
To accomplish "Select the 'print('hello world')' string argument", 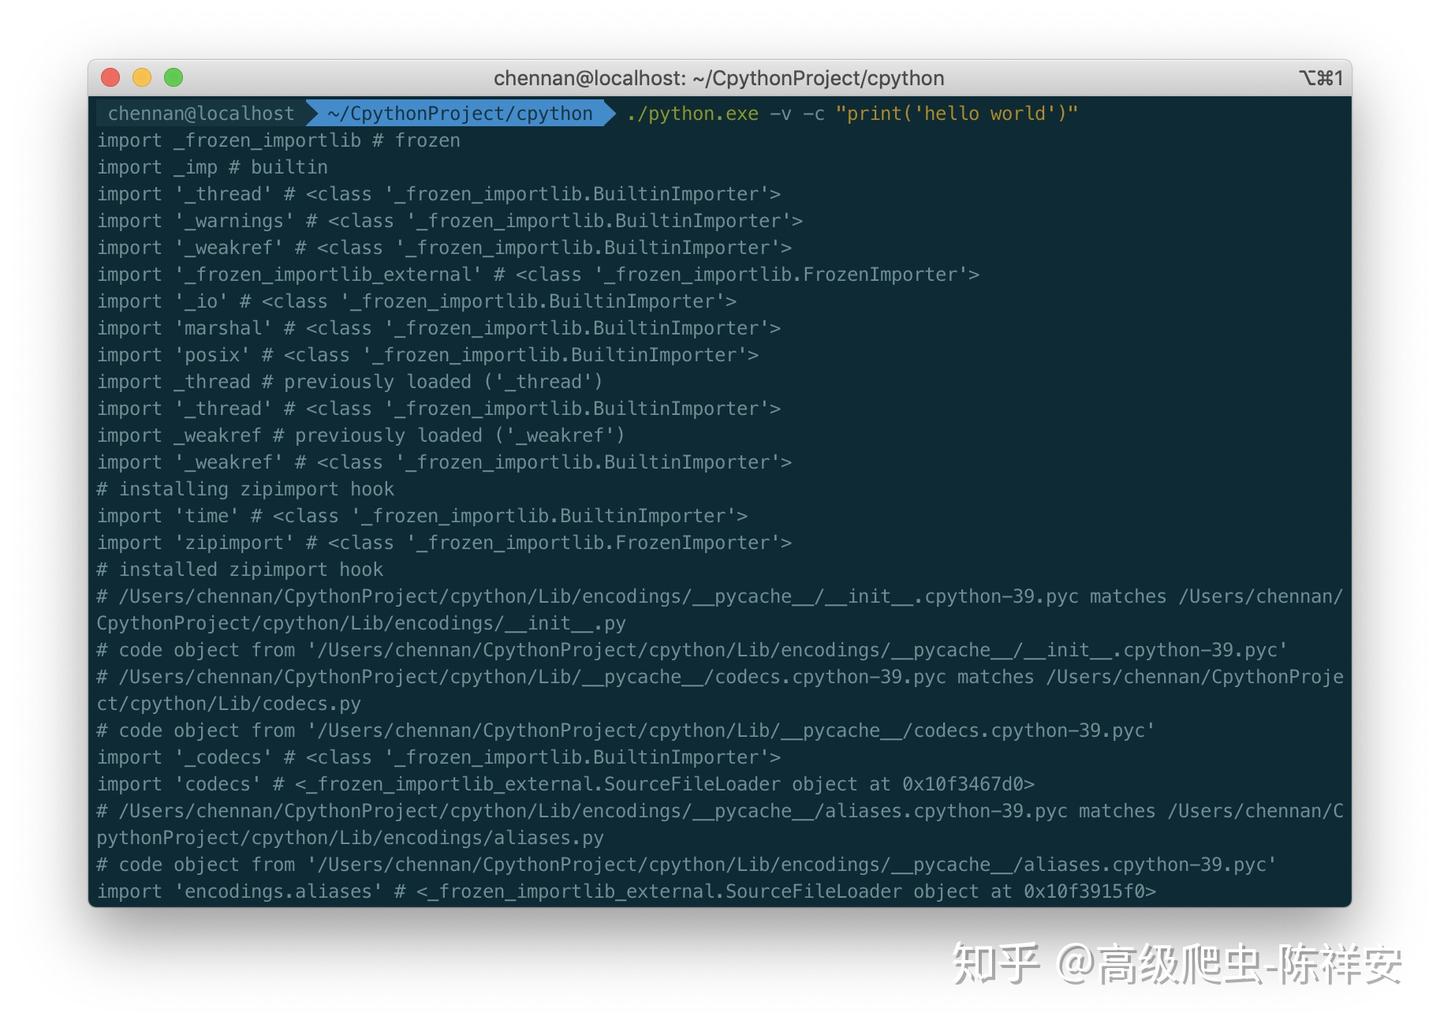I will 958,113.
